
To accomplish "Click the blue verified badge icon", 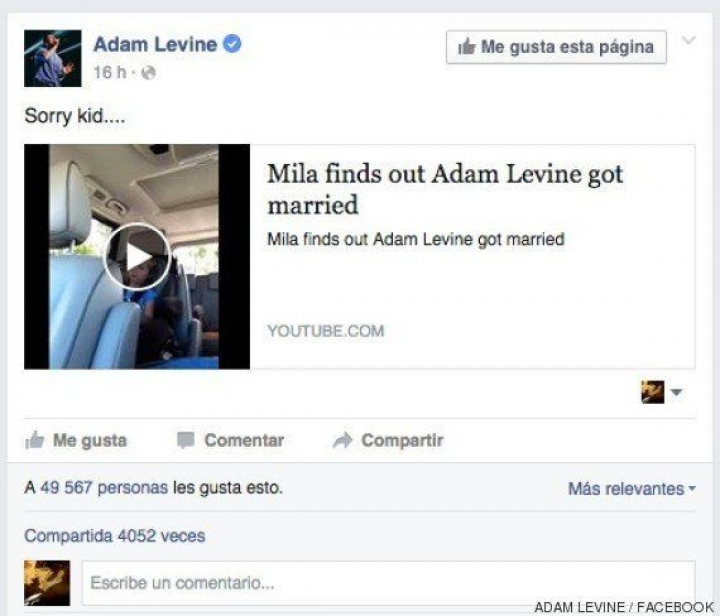I will [232, 44].
